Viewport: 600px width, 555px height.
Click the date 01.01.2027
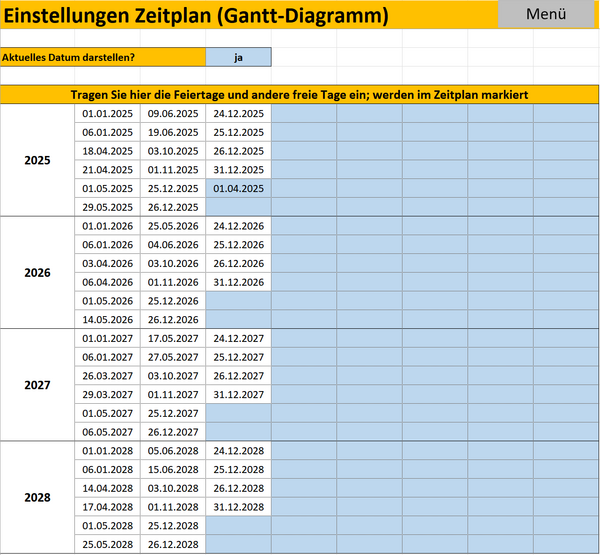[x=108, y=339]
